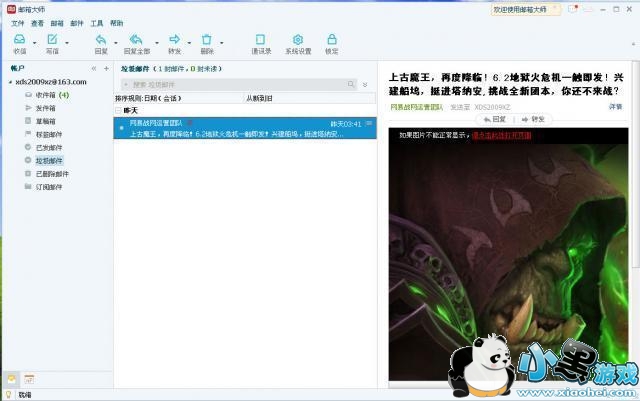Image resolution: width=640 pixels, height=401 pixels.
Task: Collapse the xds2009xz@163.com account tree
Action: 10,82
